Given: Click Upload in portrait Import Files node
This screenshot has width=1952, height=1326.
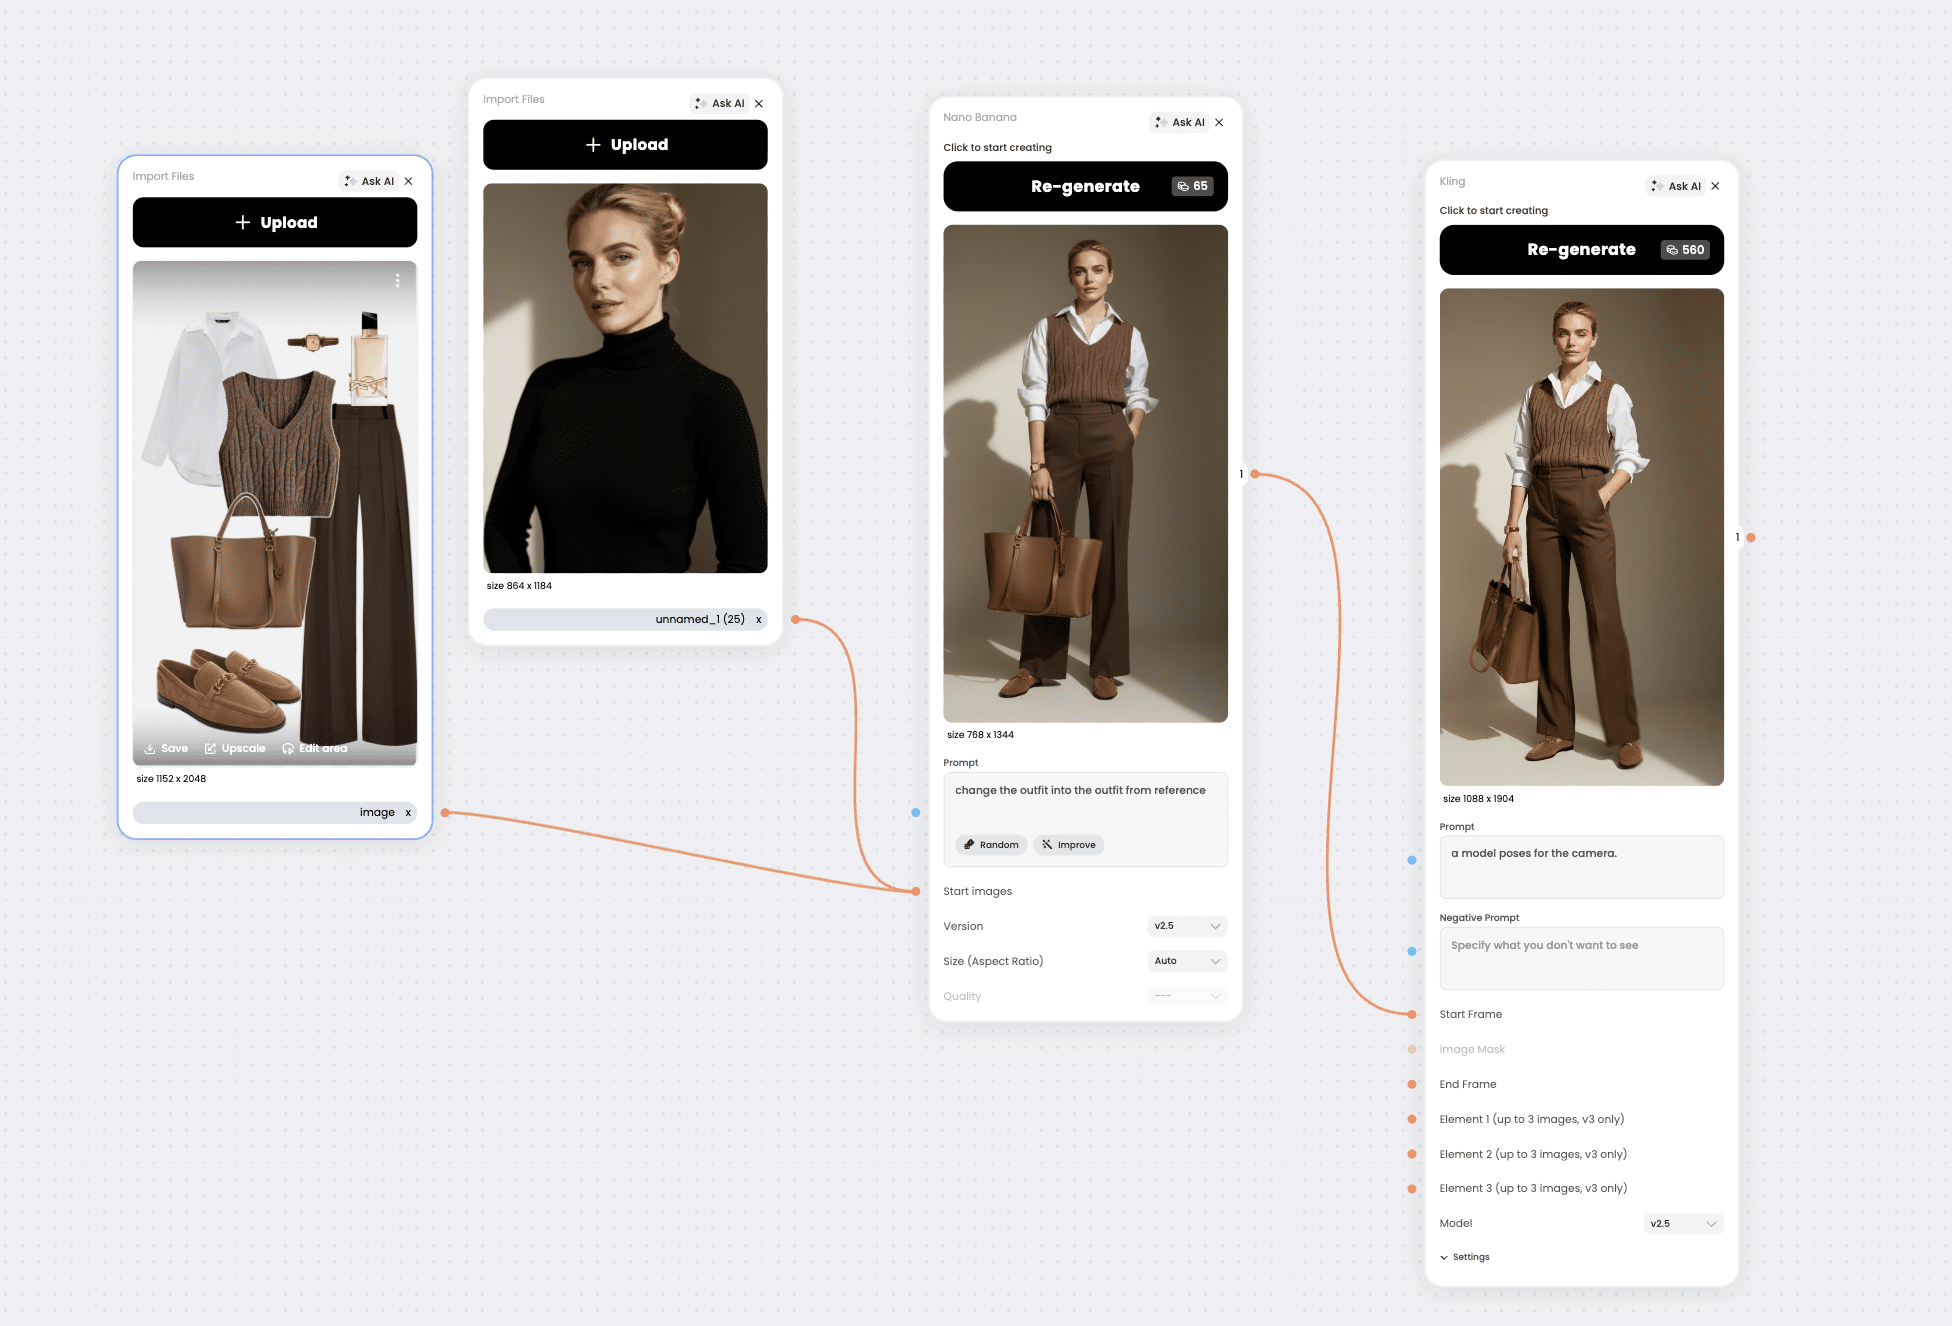Looking at the screenshot, I should (x=625, y=145).
